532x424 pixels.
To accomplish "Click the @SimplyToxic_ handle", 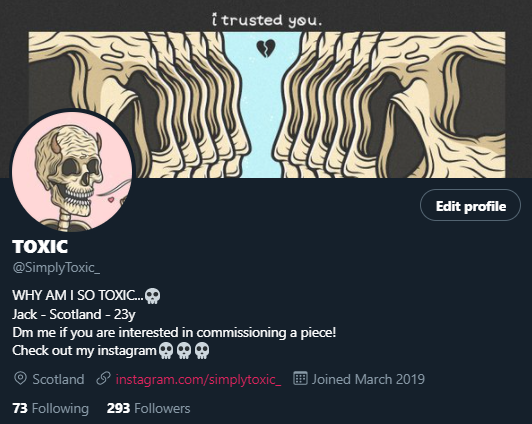I will pos(56,268).
